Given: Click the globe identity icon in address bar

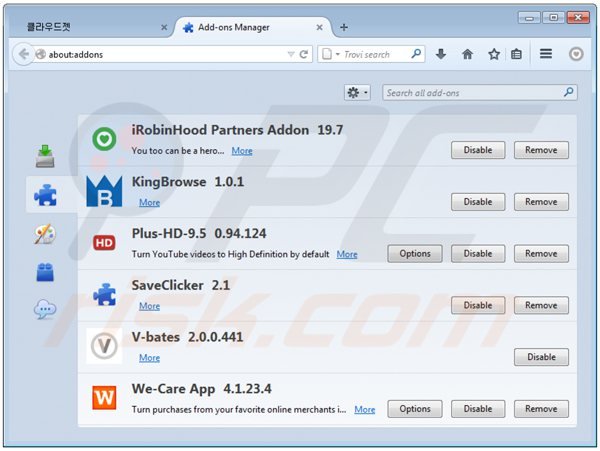Looking at the screenshot, I should coord(41,54).
